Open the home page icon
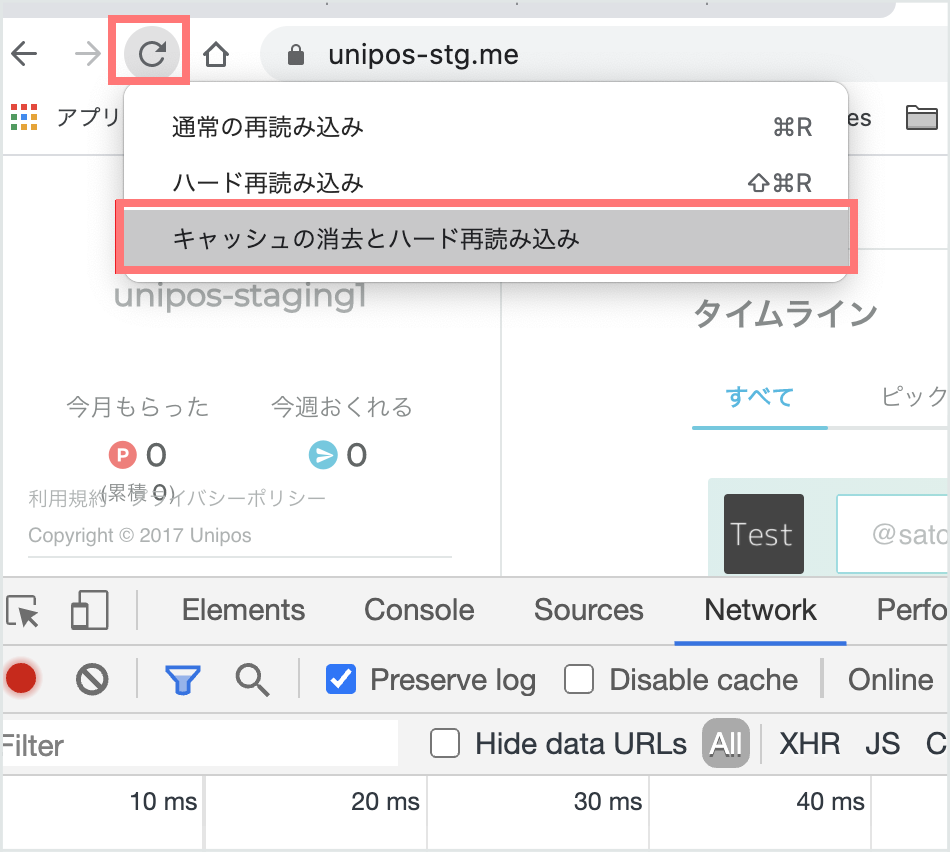This screenshot has height=852, width=950. pyautogui.click(x=216, y=54)
